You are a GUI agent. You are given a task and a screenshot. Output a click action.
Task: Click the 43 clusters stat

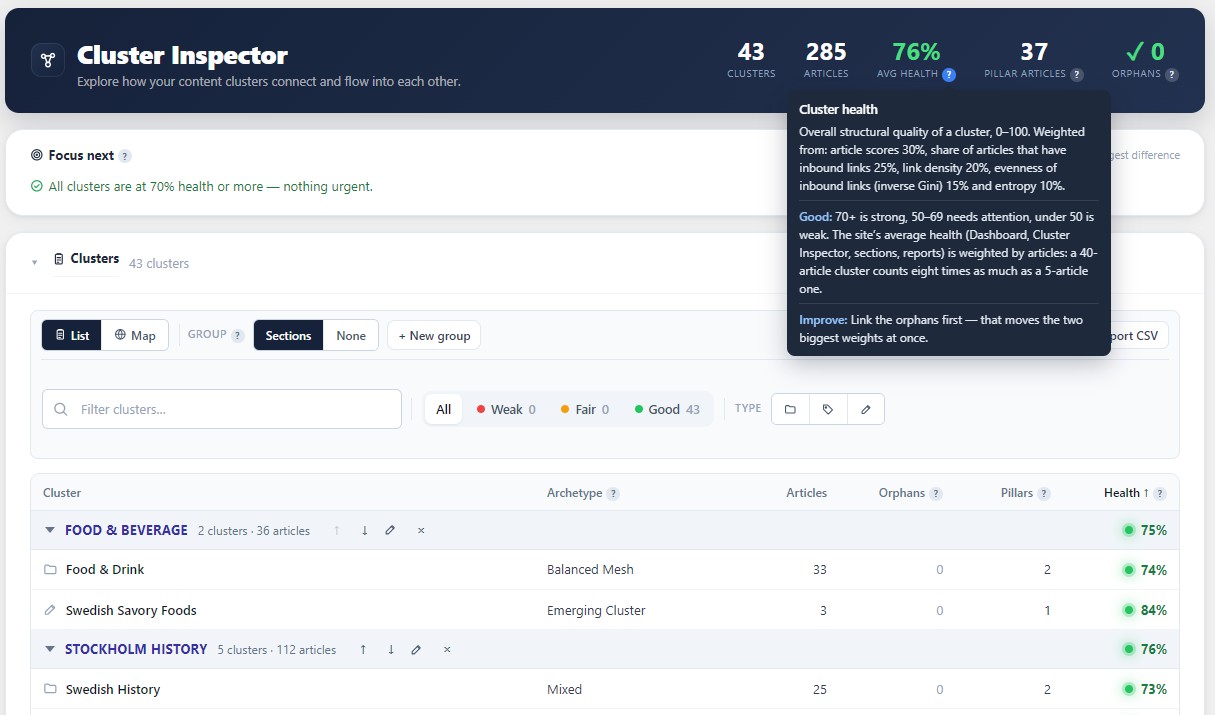point(751,60)
